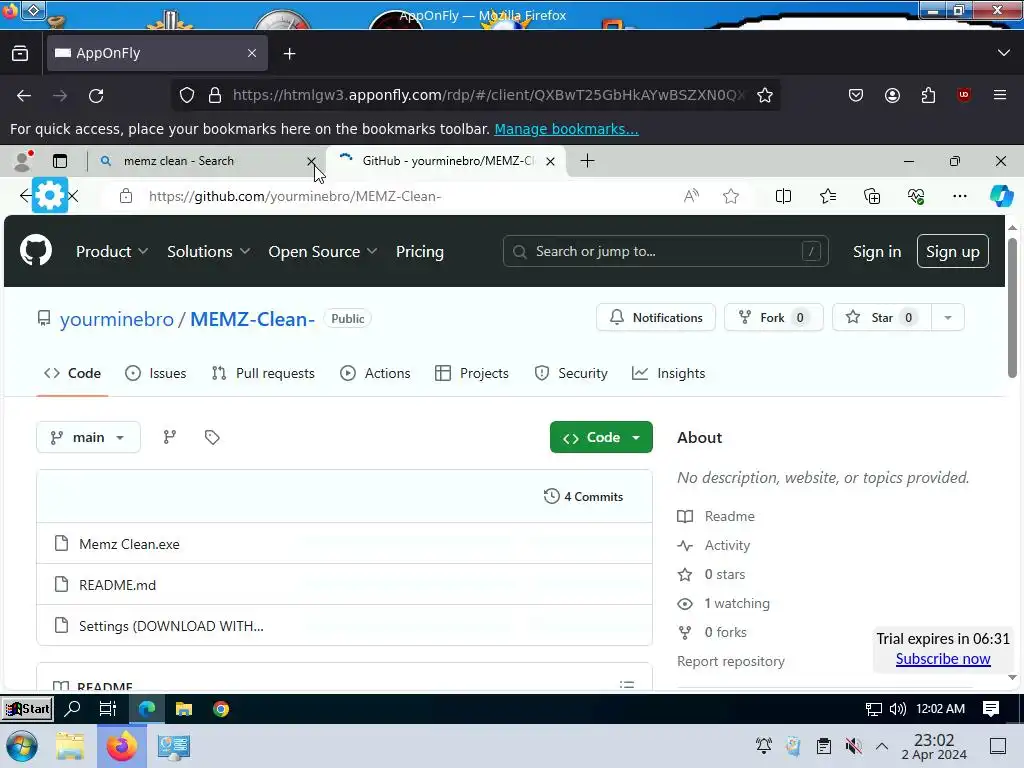The height and width of the screenshot is (768, 1024).
Task: Open Firefox extensions puzzle icon
Action: tap(928, 95)
